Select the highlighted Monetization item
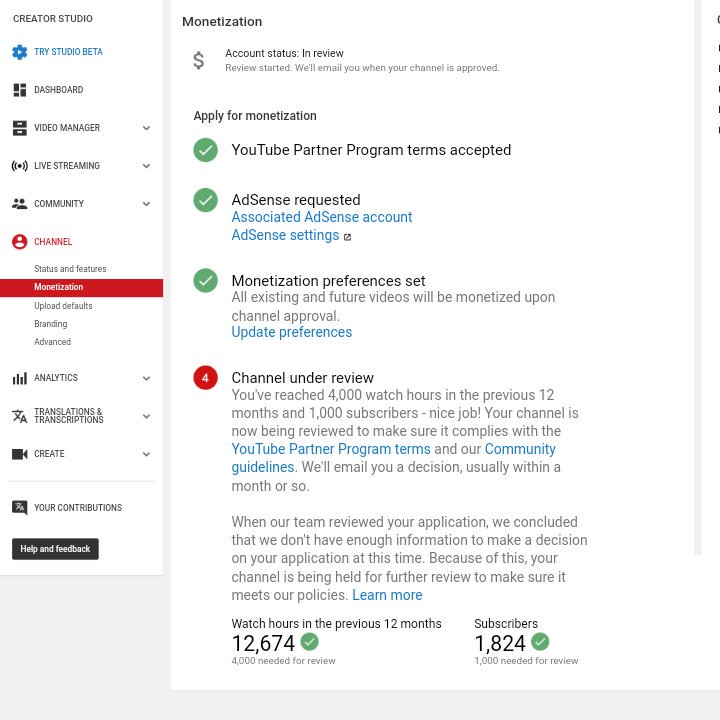This screenshot has height=720, width=720. 81,287
